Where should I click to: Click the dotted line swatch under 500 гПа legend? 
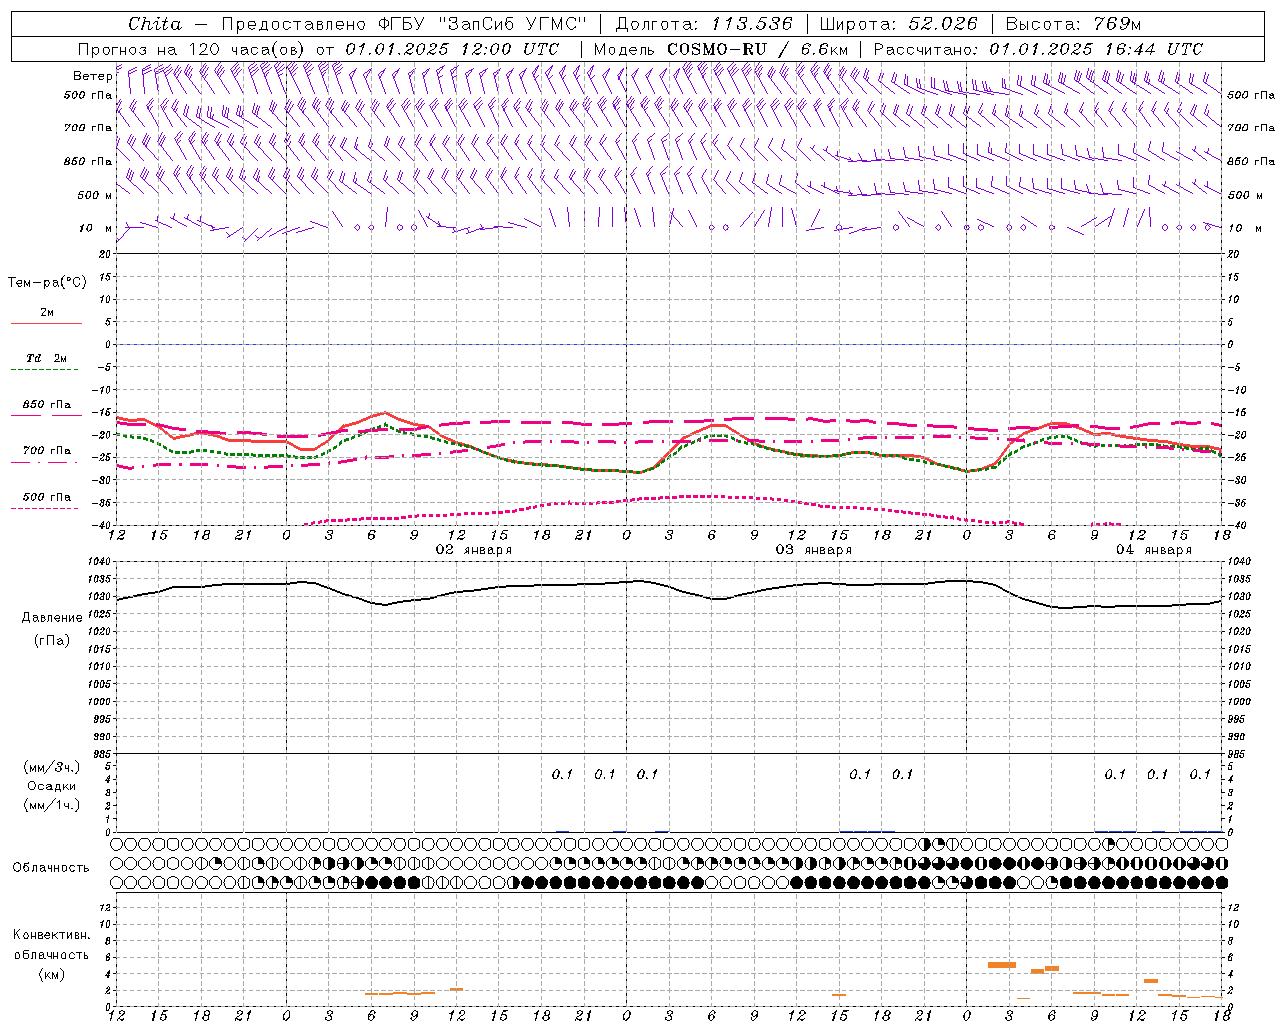(x=46, y=508)
